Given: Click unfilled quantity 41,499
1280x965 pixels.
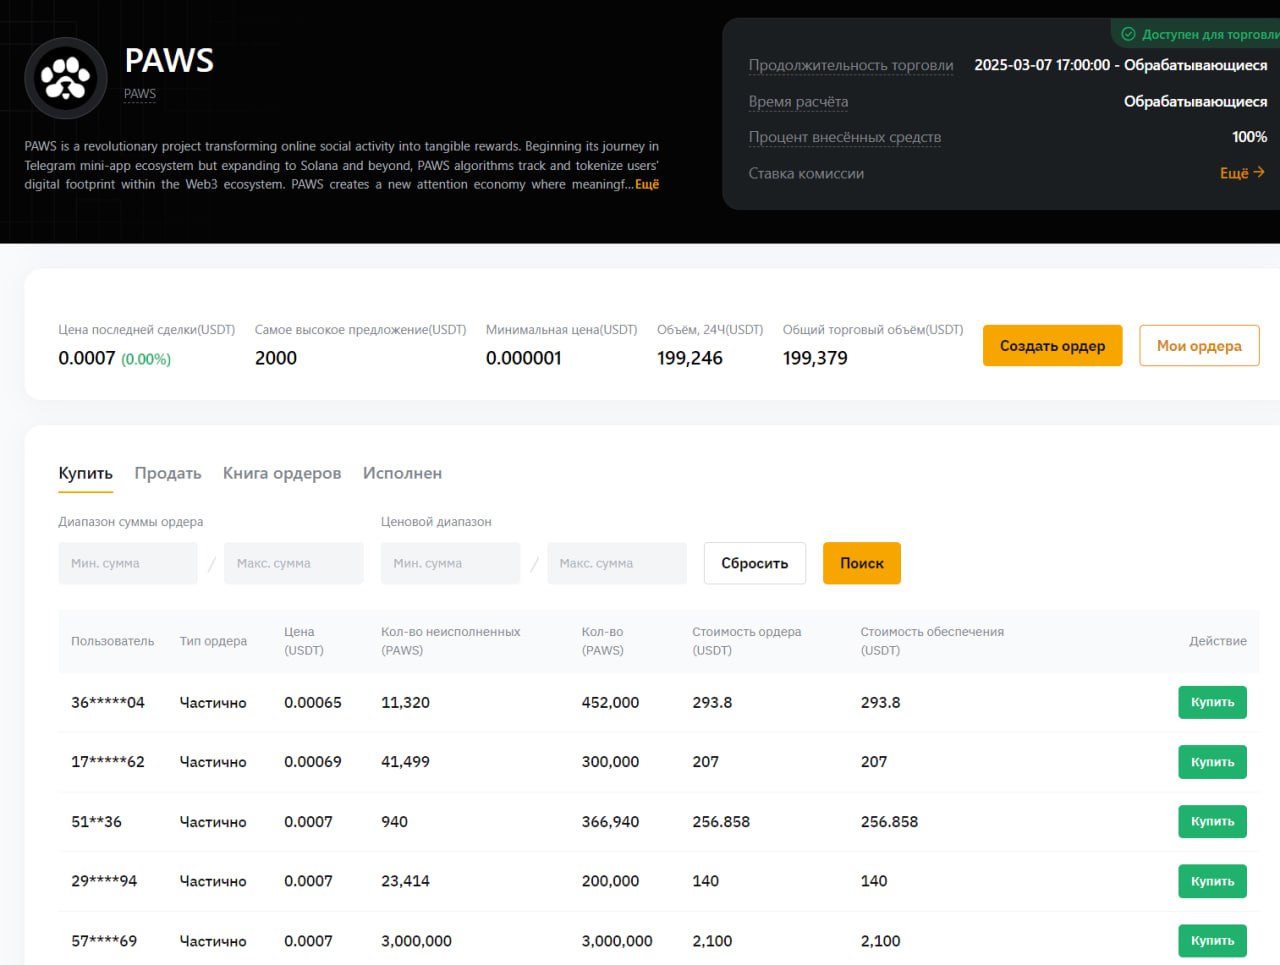Looking at the screenshot, I should (405, 762).
